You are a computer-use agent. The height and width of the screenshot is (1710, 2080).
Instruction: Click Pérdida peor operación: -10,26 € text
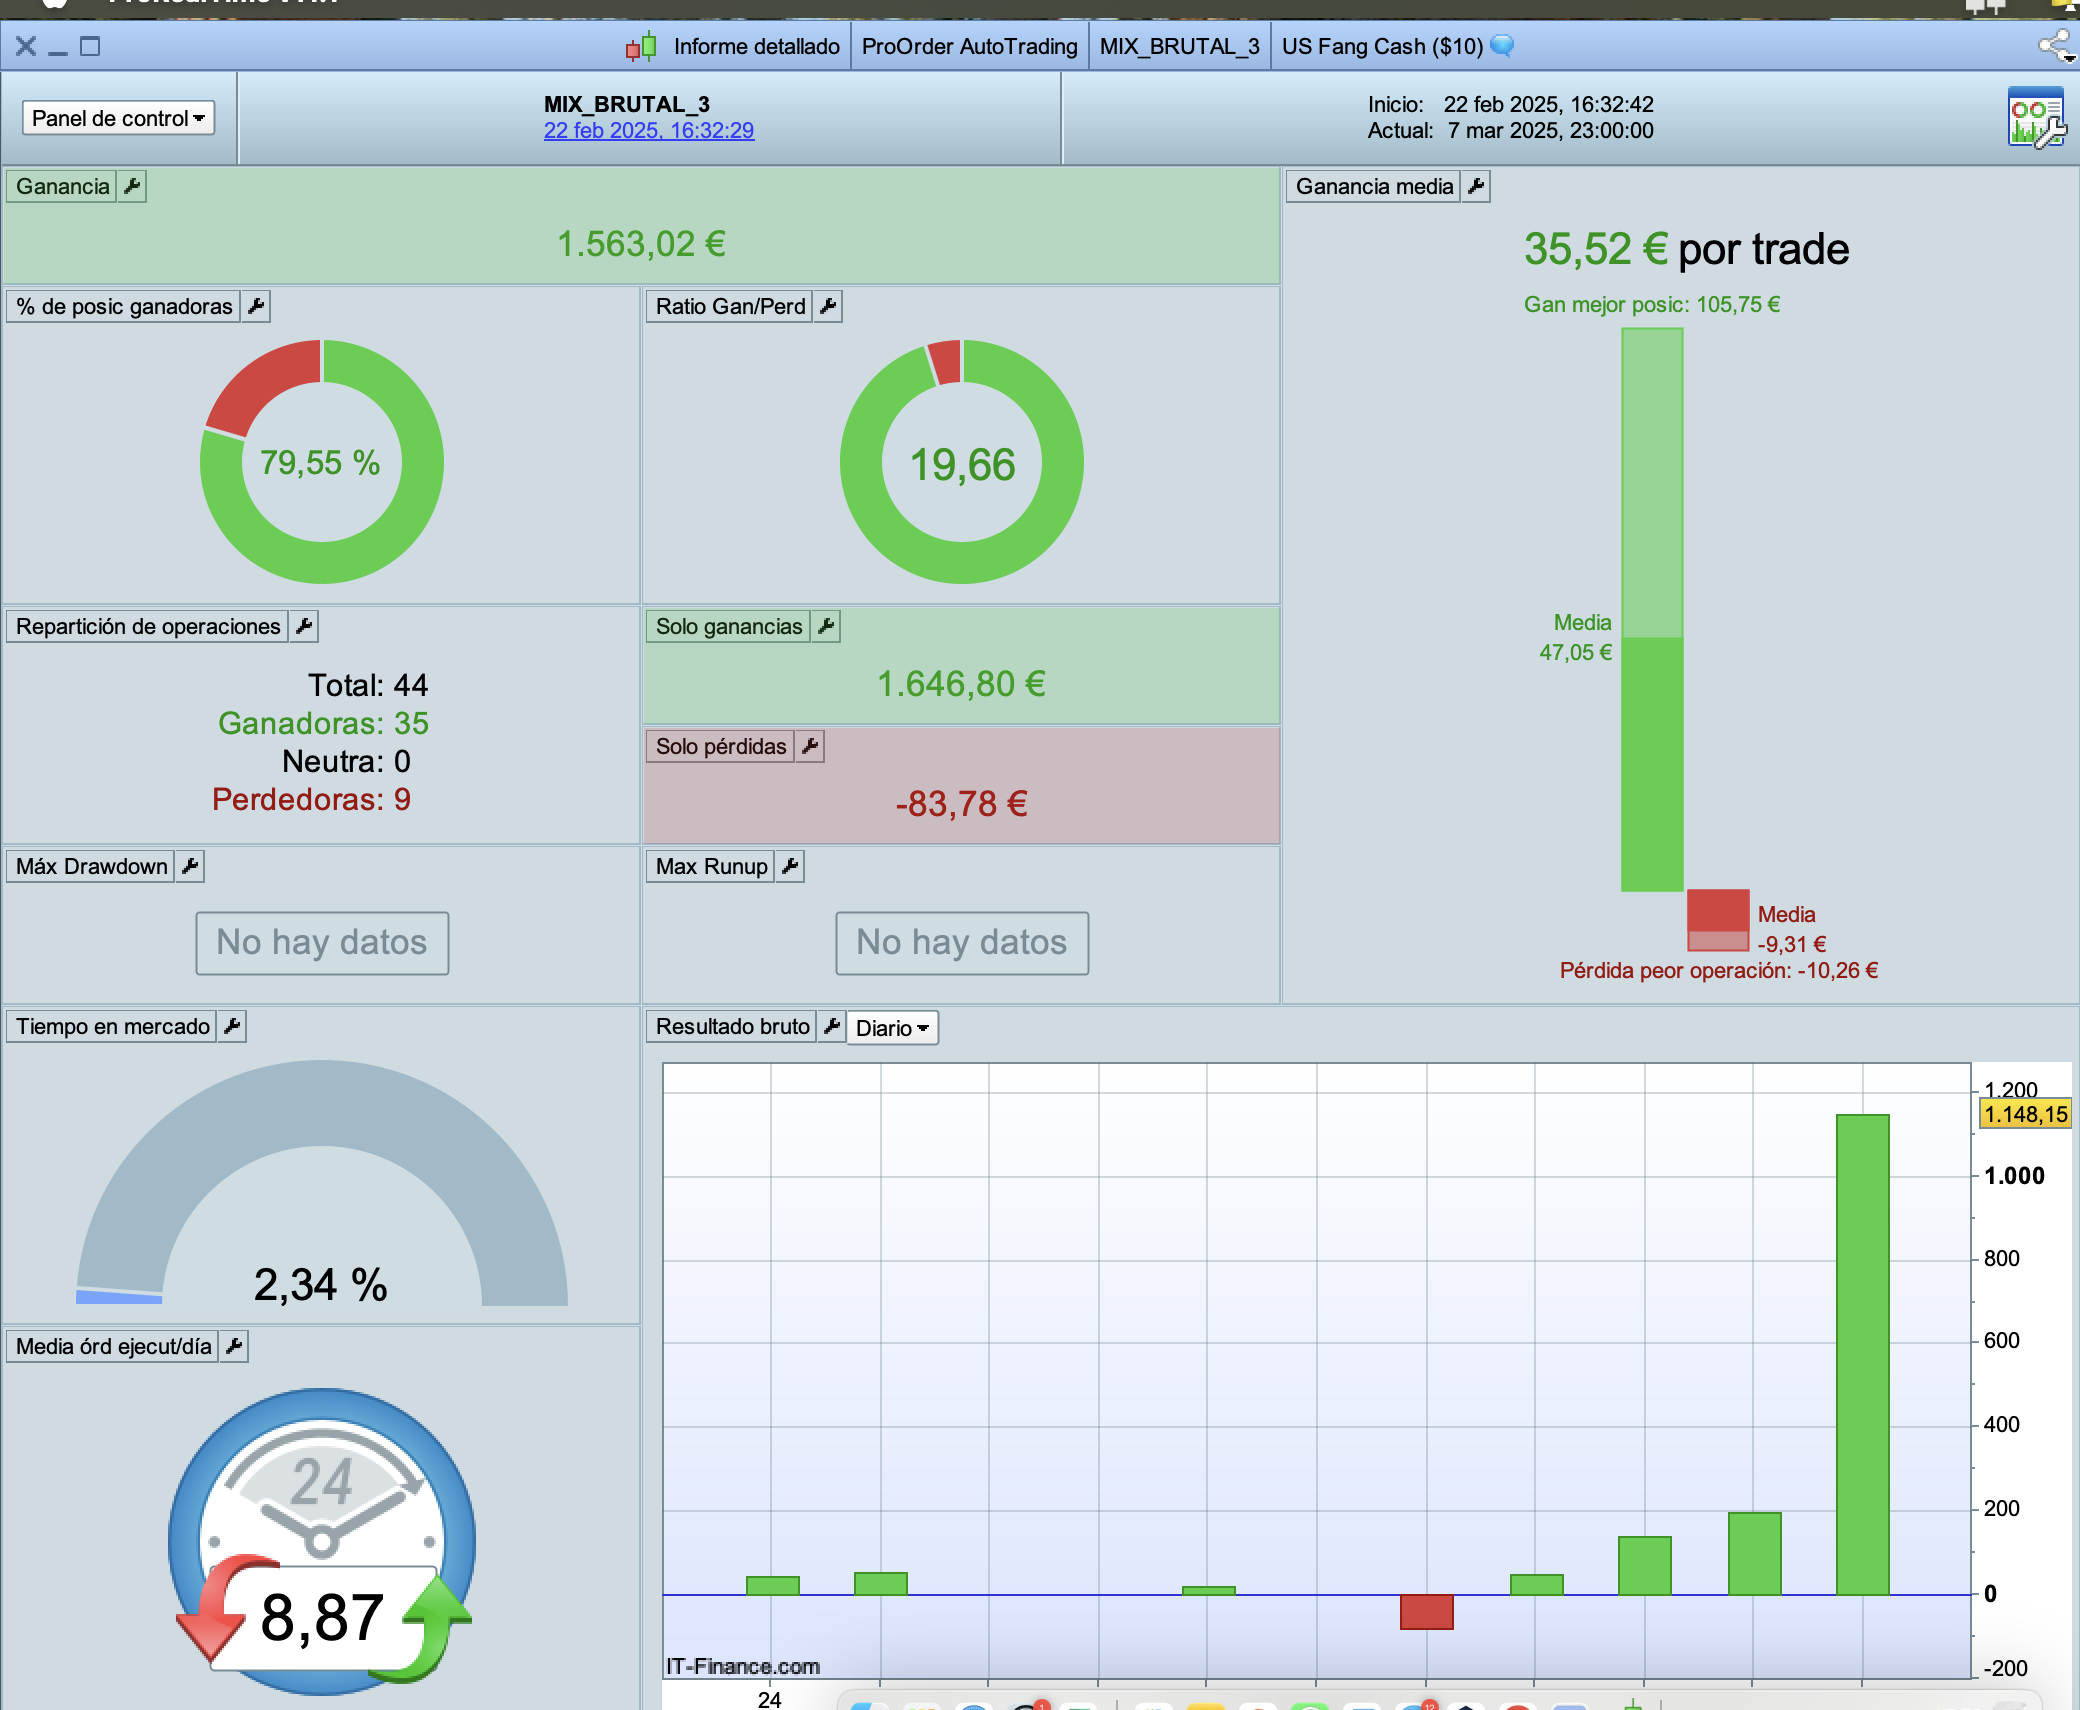pos(1719,971)
